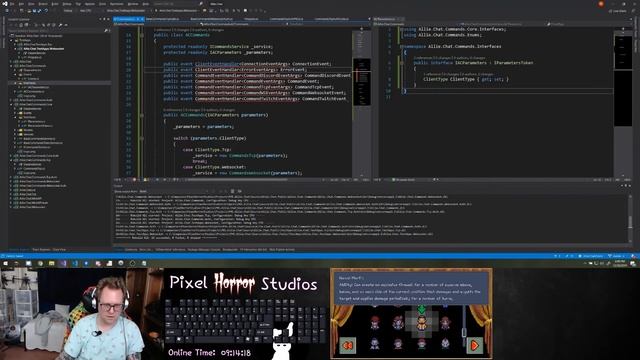Click the notifications icon in the status bar
The width and height of the screenshot is (640, 360).
633,256
